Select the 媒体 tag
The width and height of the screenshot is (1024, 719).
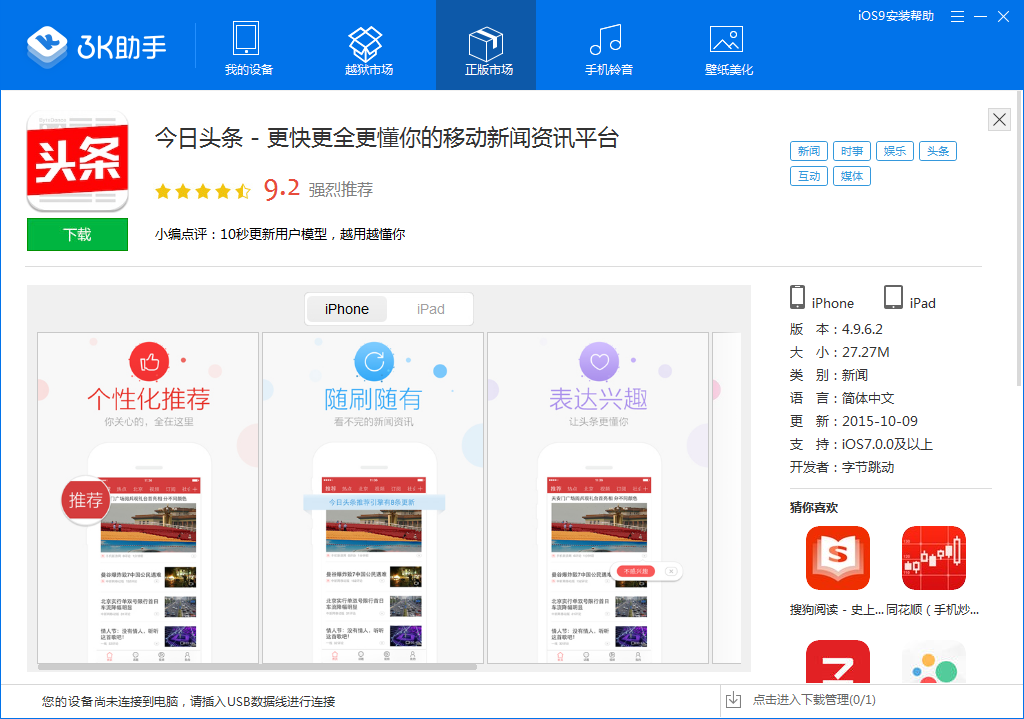click(852, 176)
